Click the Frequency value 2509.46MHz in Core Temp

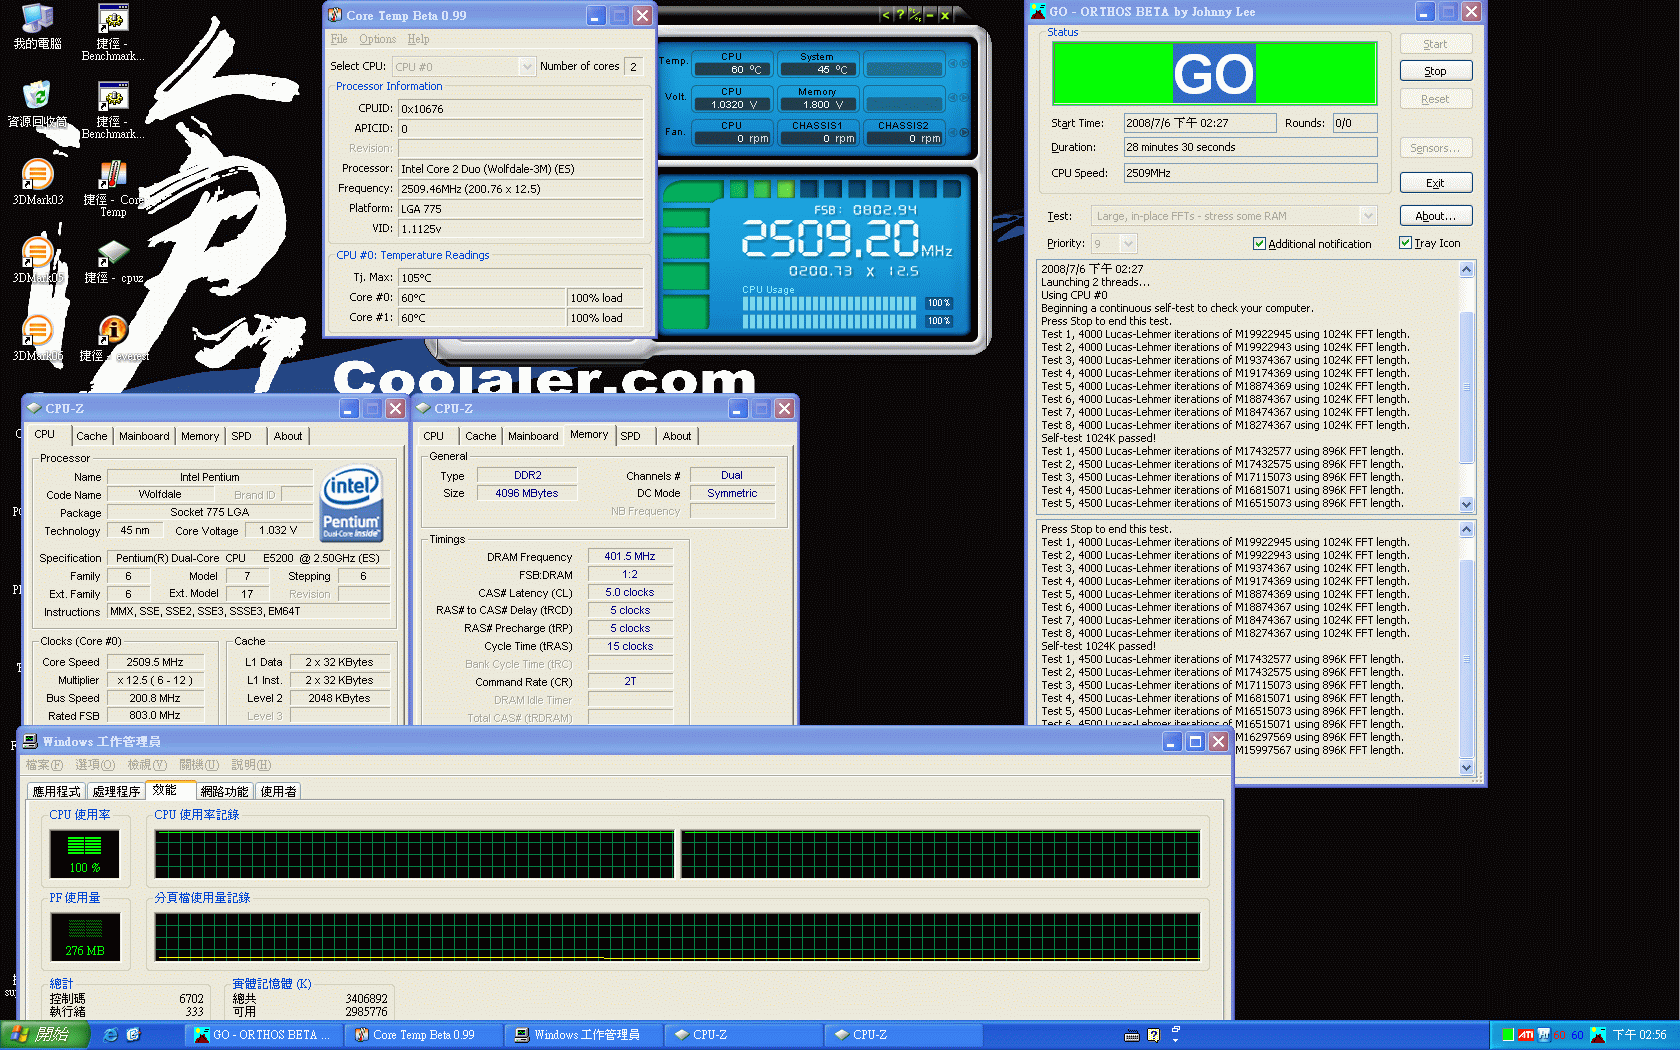click(520, 189)
